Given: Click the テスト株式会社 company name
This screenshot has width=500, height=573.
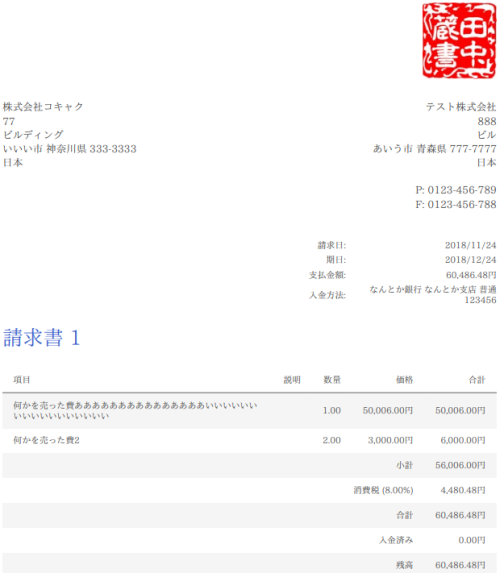Looking at the screenshot, I should (461, 107).
